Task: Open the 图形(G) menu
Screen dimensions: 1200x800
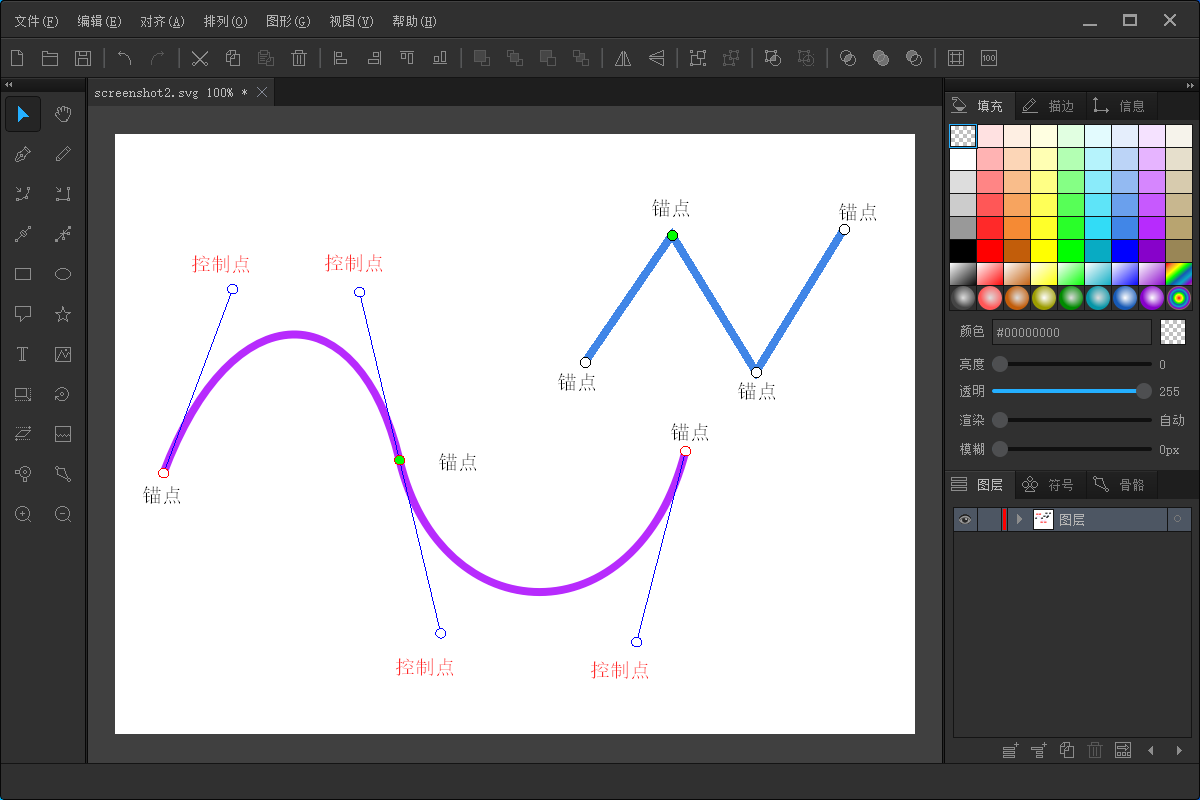Action: point(288,21)
